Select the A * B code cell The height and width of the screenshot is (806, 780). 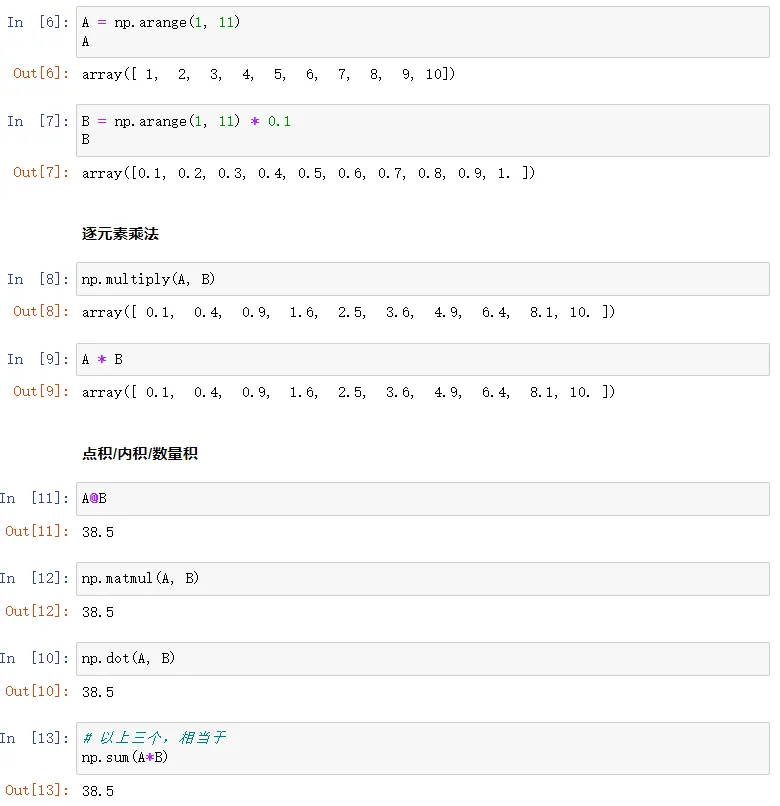[420, 359]
